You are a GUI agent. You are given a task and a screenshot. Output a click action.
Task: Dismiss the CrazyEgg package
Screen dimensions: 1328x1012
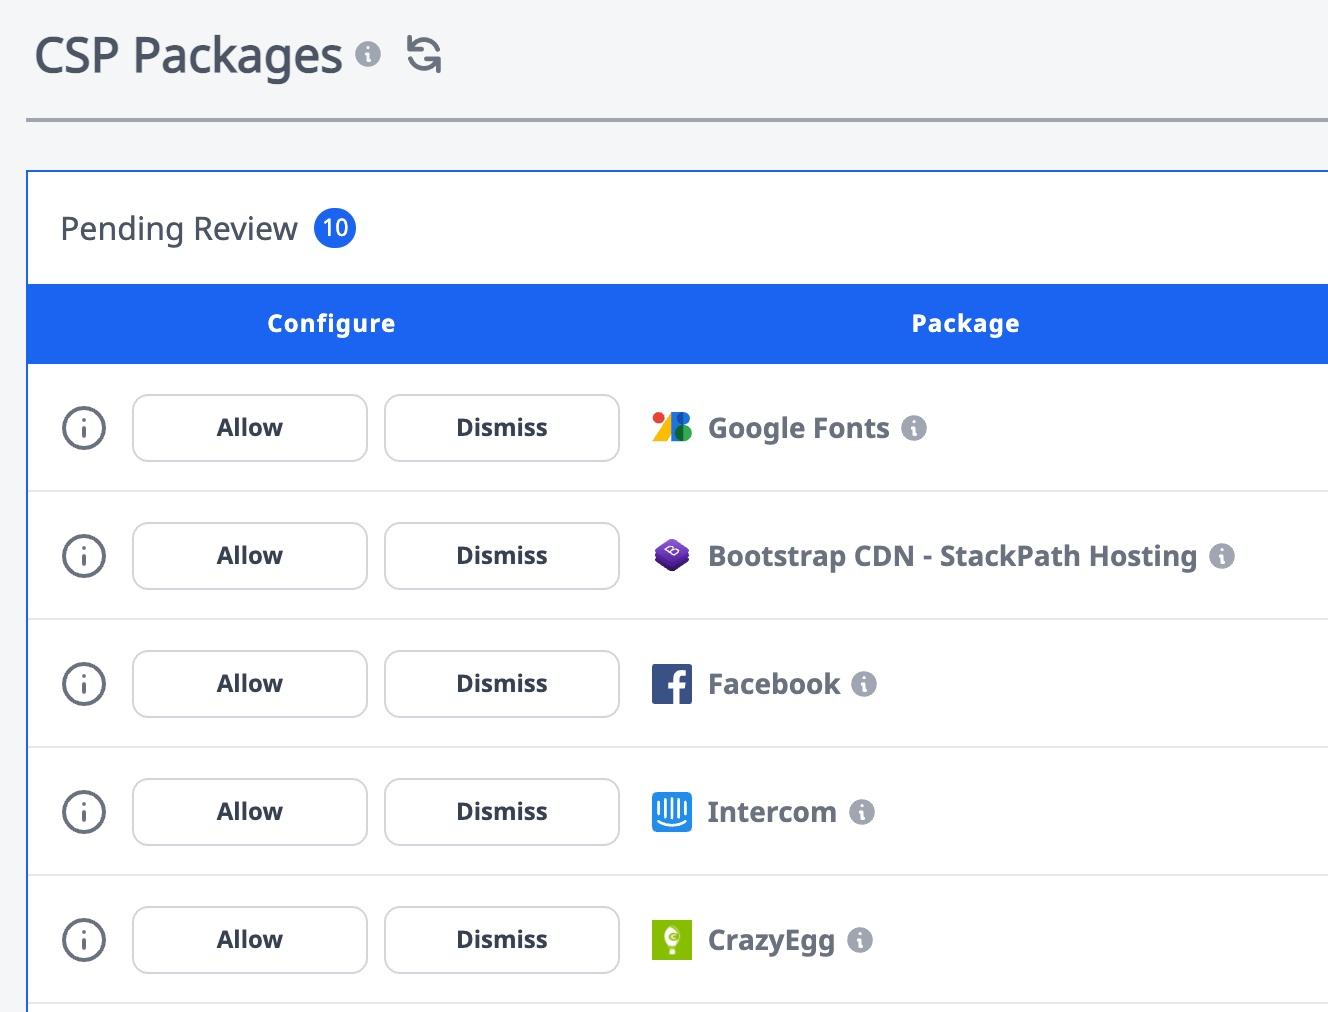(502, 940)
